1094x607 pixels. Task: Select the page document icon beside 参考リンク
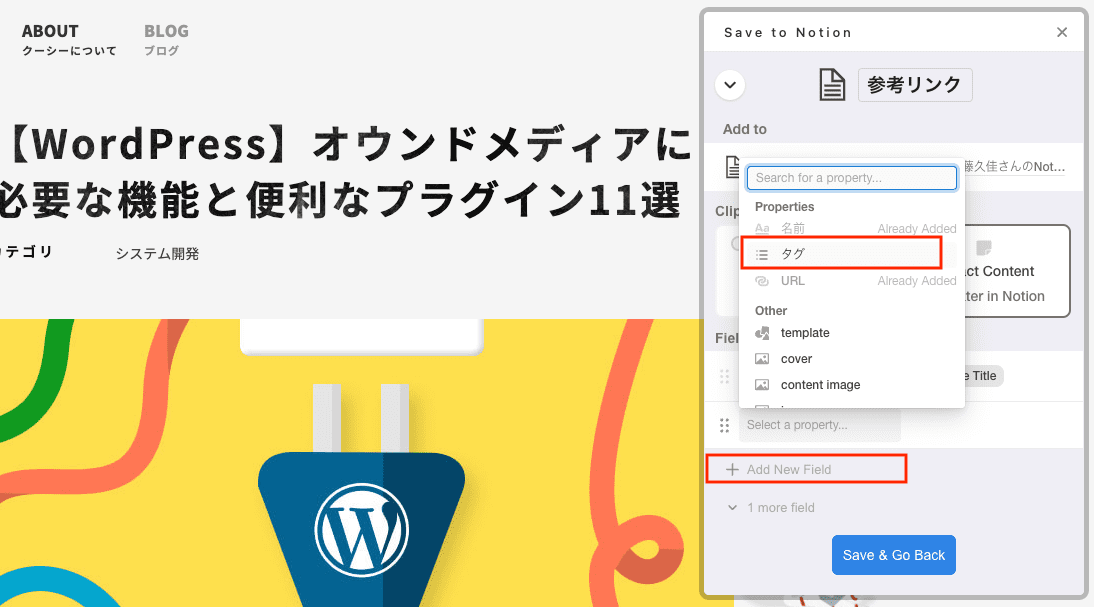(x=832, y=85)
